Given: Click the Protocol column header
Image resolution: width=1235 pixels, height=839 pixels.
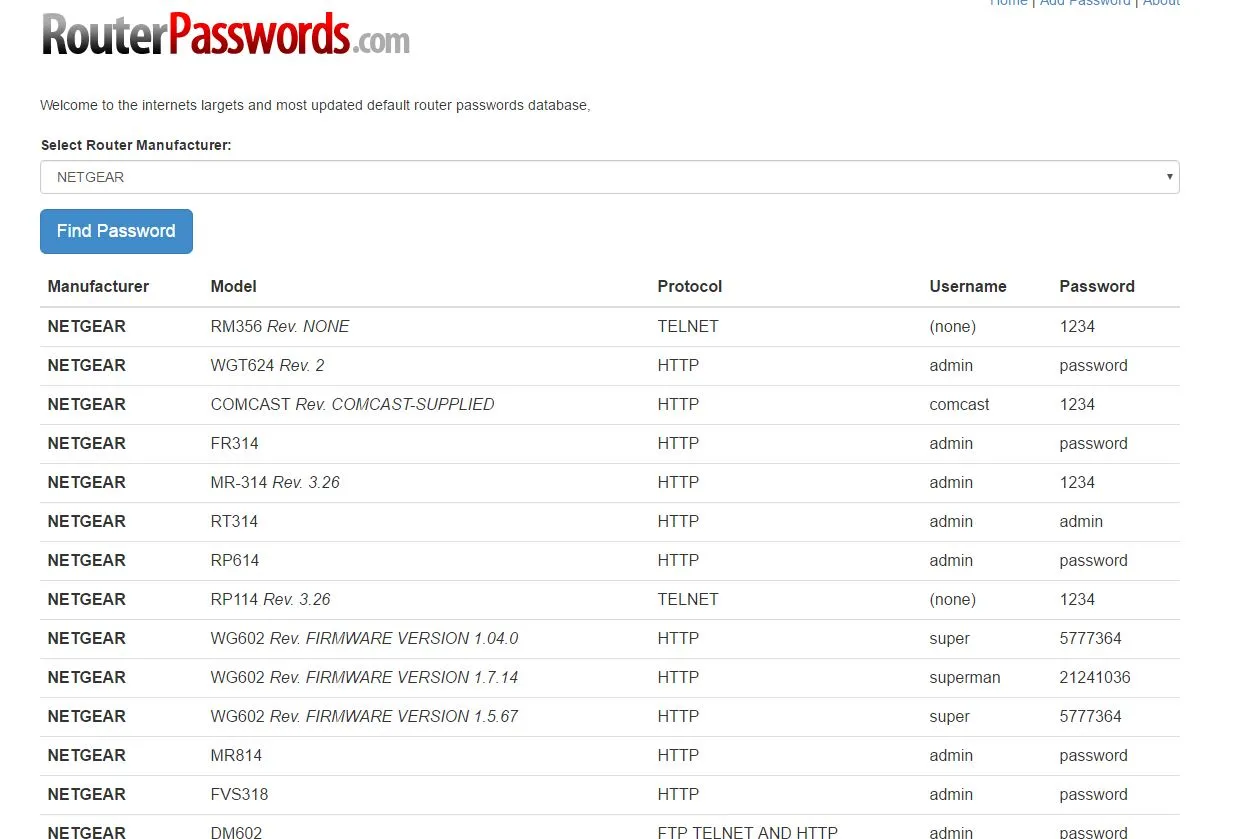Looking at the screenshot, I should point(689,286).
